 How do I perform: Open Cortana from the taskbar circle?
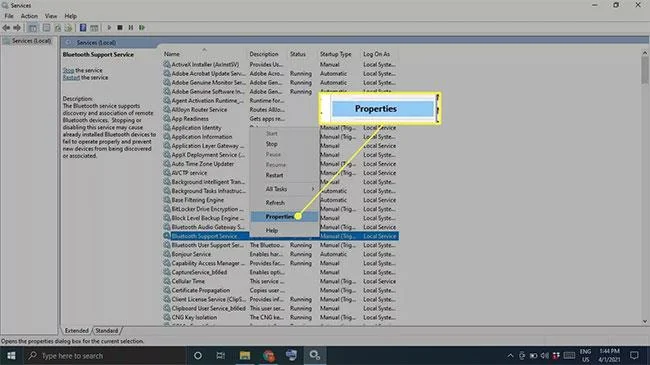(x=198, y=355)
